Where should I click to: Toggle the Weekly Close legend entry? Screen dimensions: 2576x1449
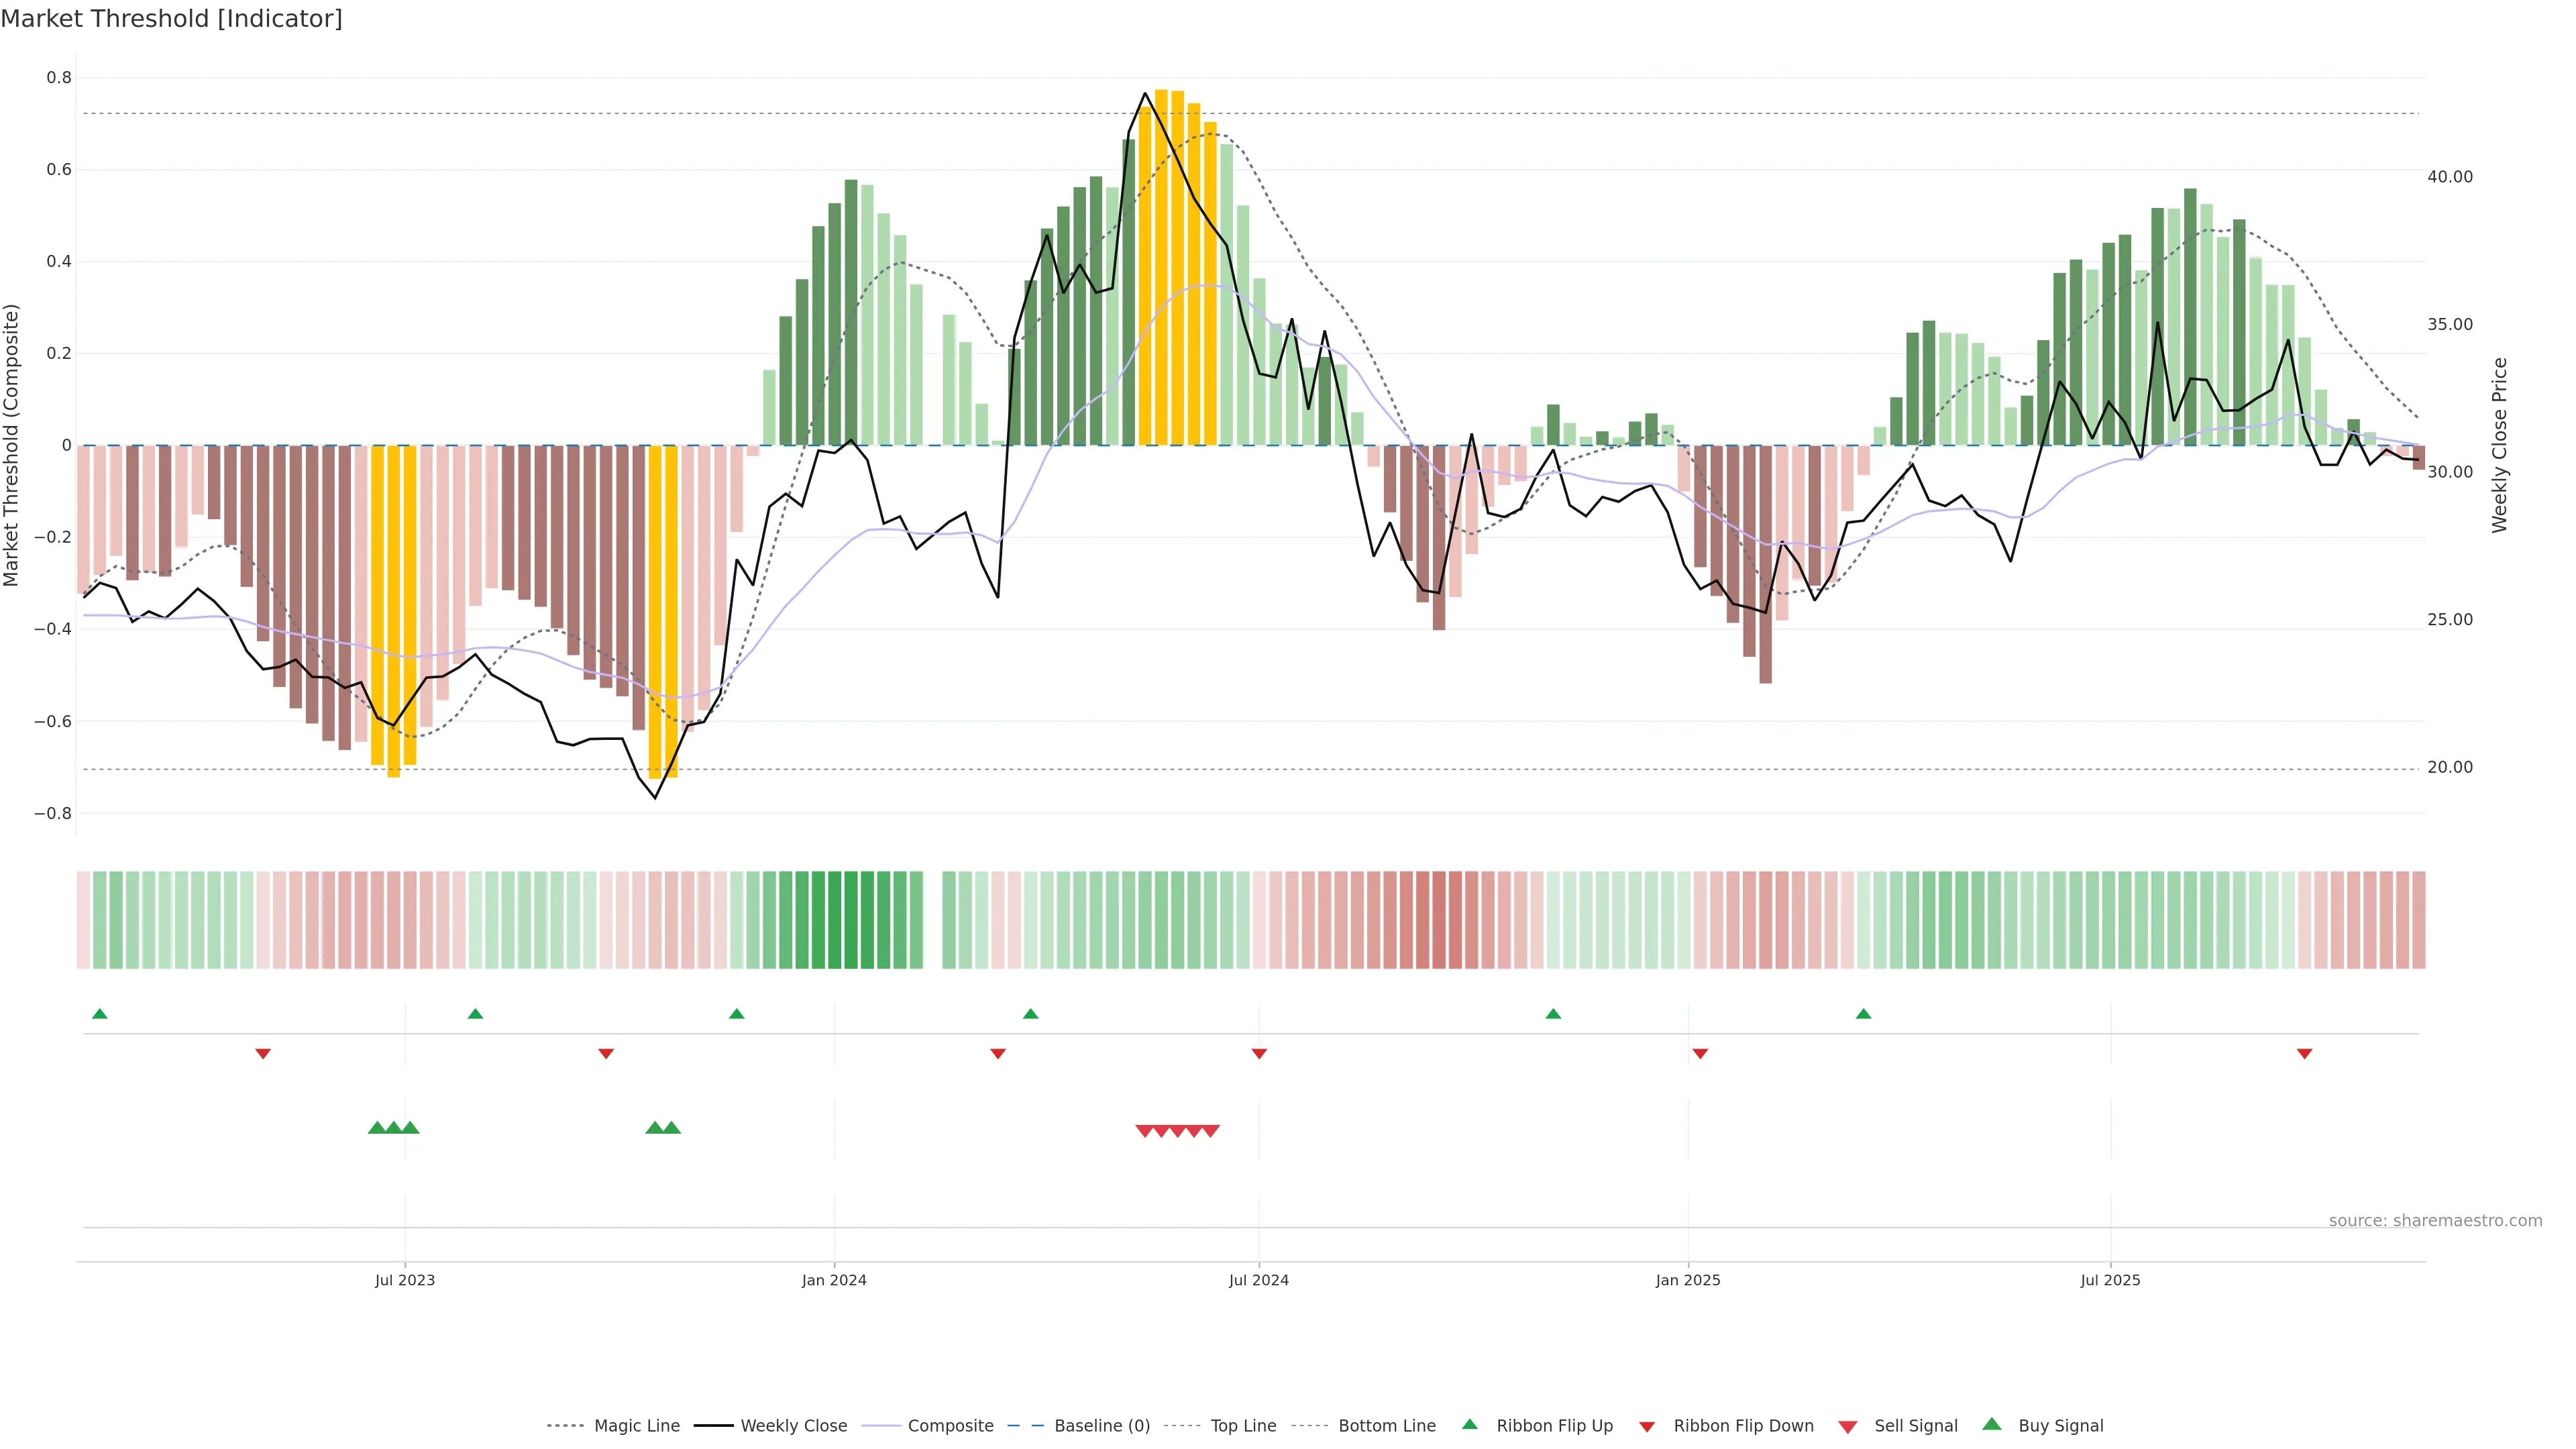point(793,1426)
